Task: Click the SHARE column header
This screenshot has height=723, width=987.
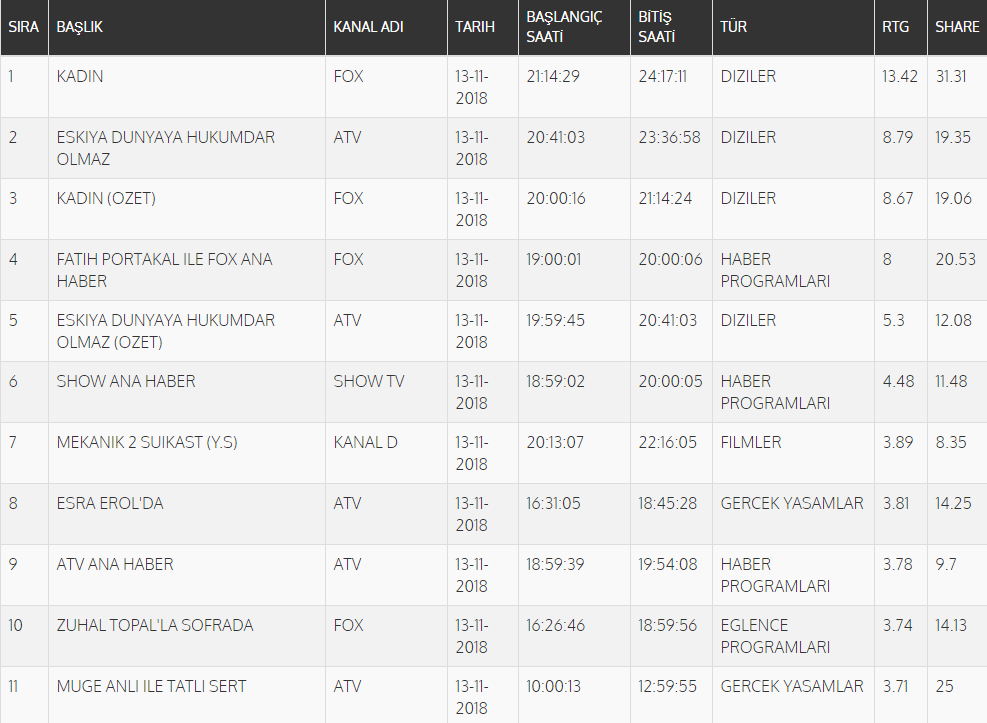Action: tap(957, 27)
